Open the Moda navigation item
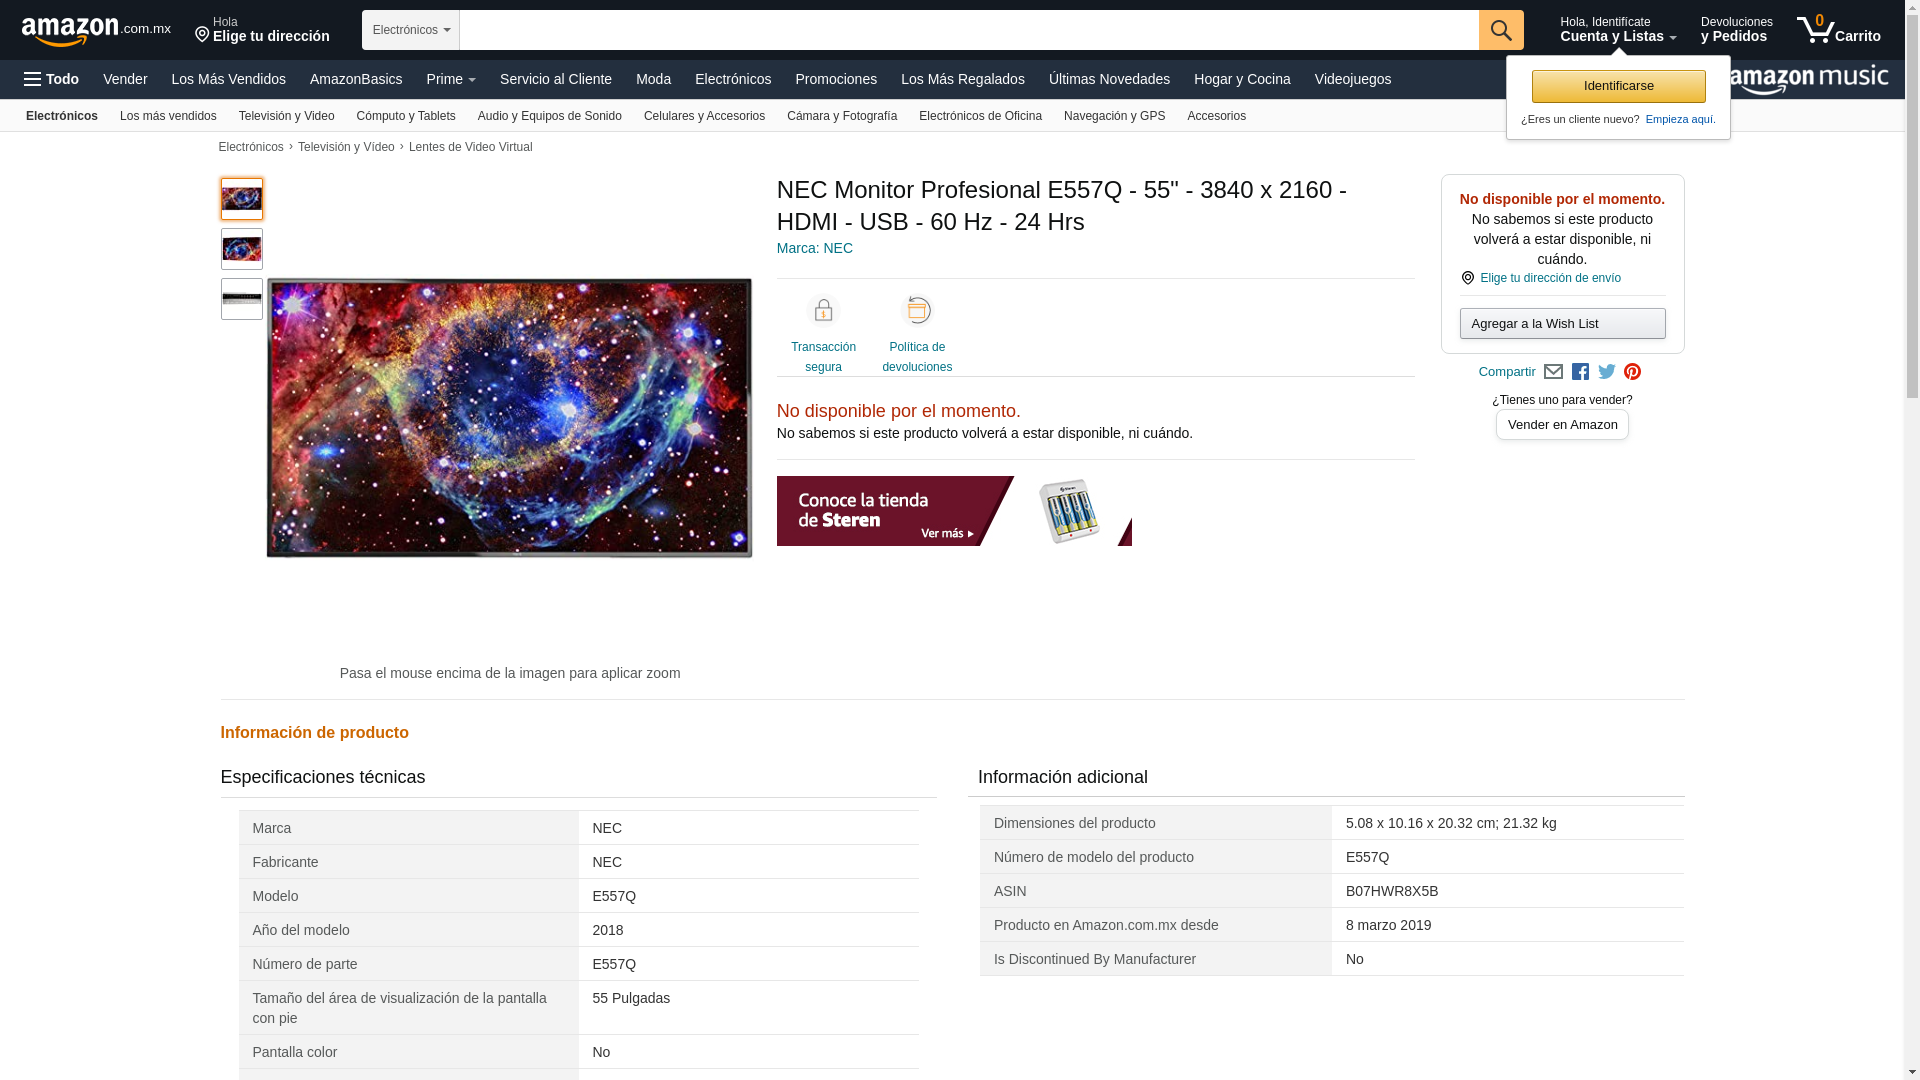The image size is (1920, 1080). tap(653, 79)
